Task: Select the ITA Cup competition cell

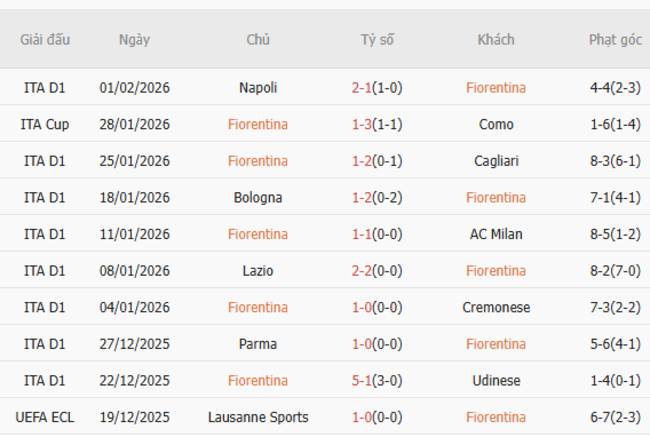Action: (45, 124)
